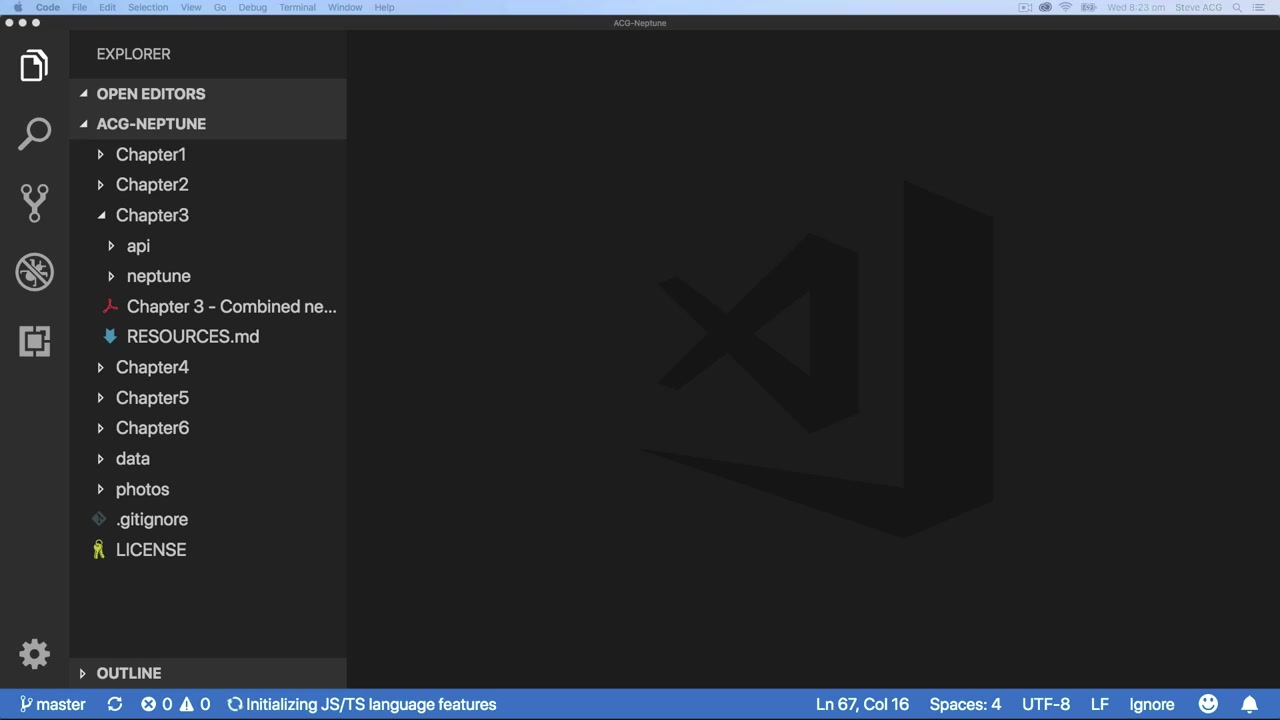Screen dimensions: 1280x720
Task: Expand the Chapter2 folder
Action: tap(208, 185)
